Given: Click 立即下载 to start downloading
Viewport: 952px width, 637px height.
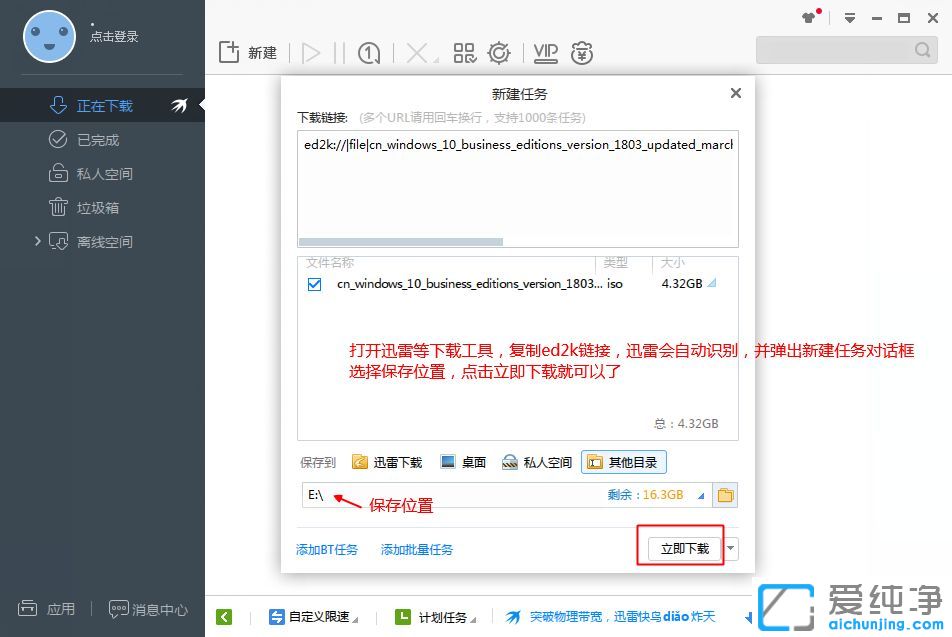Looking at the screenshot, I should tap(682, 548).
